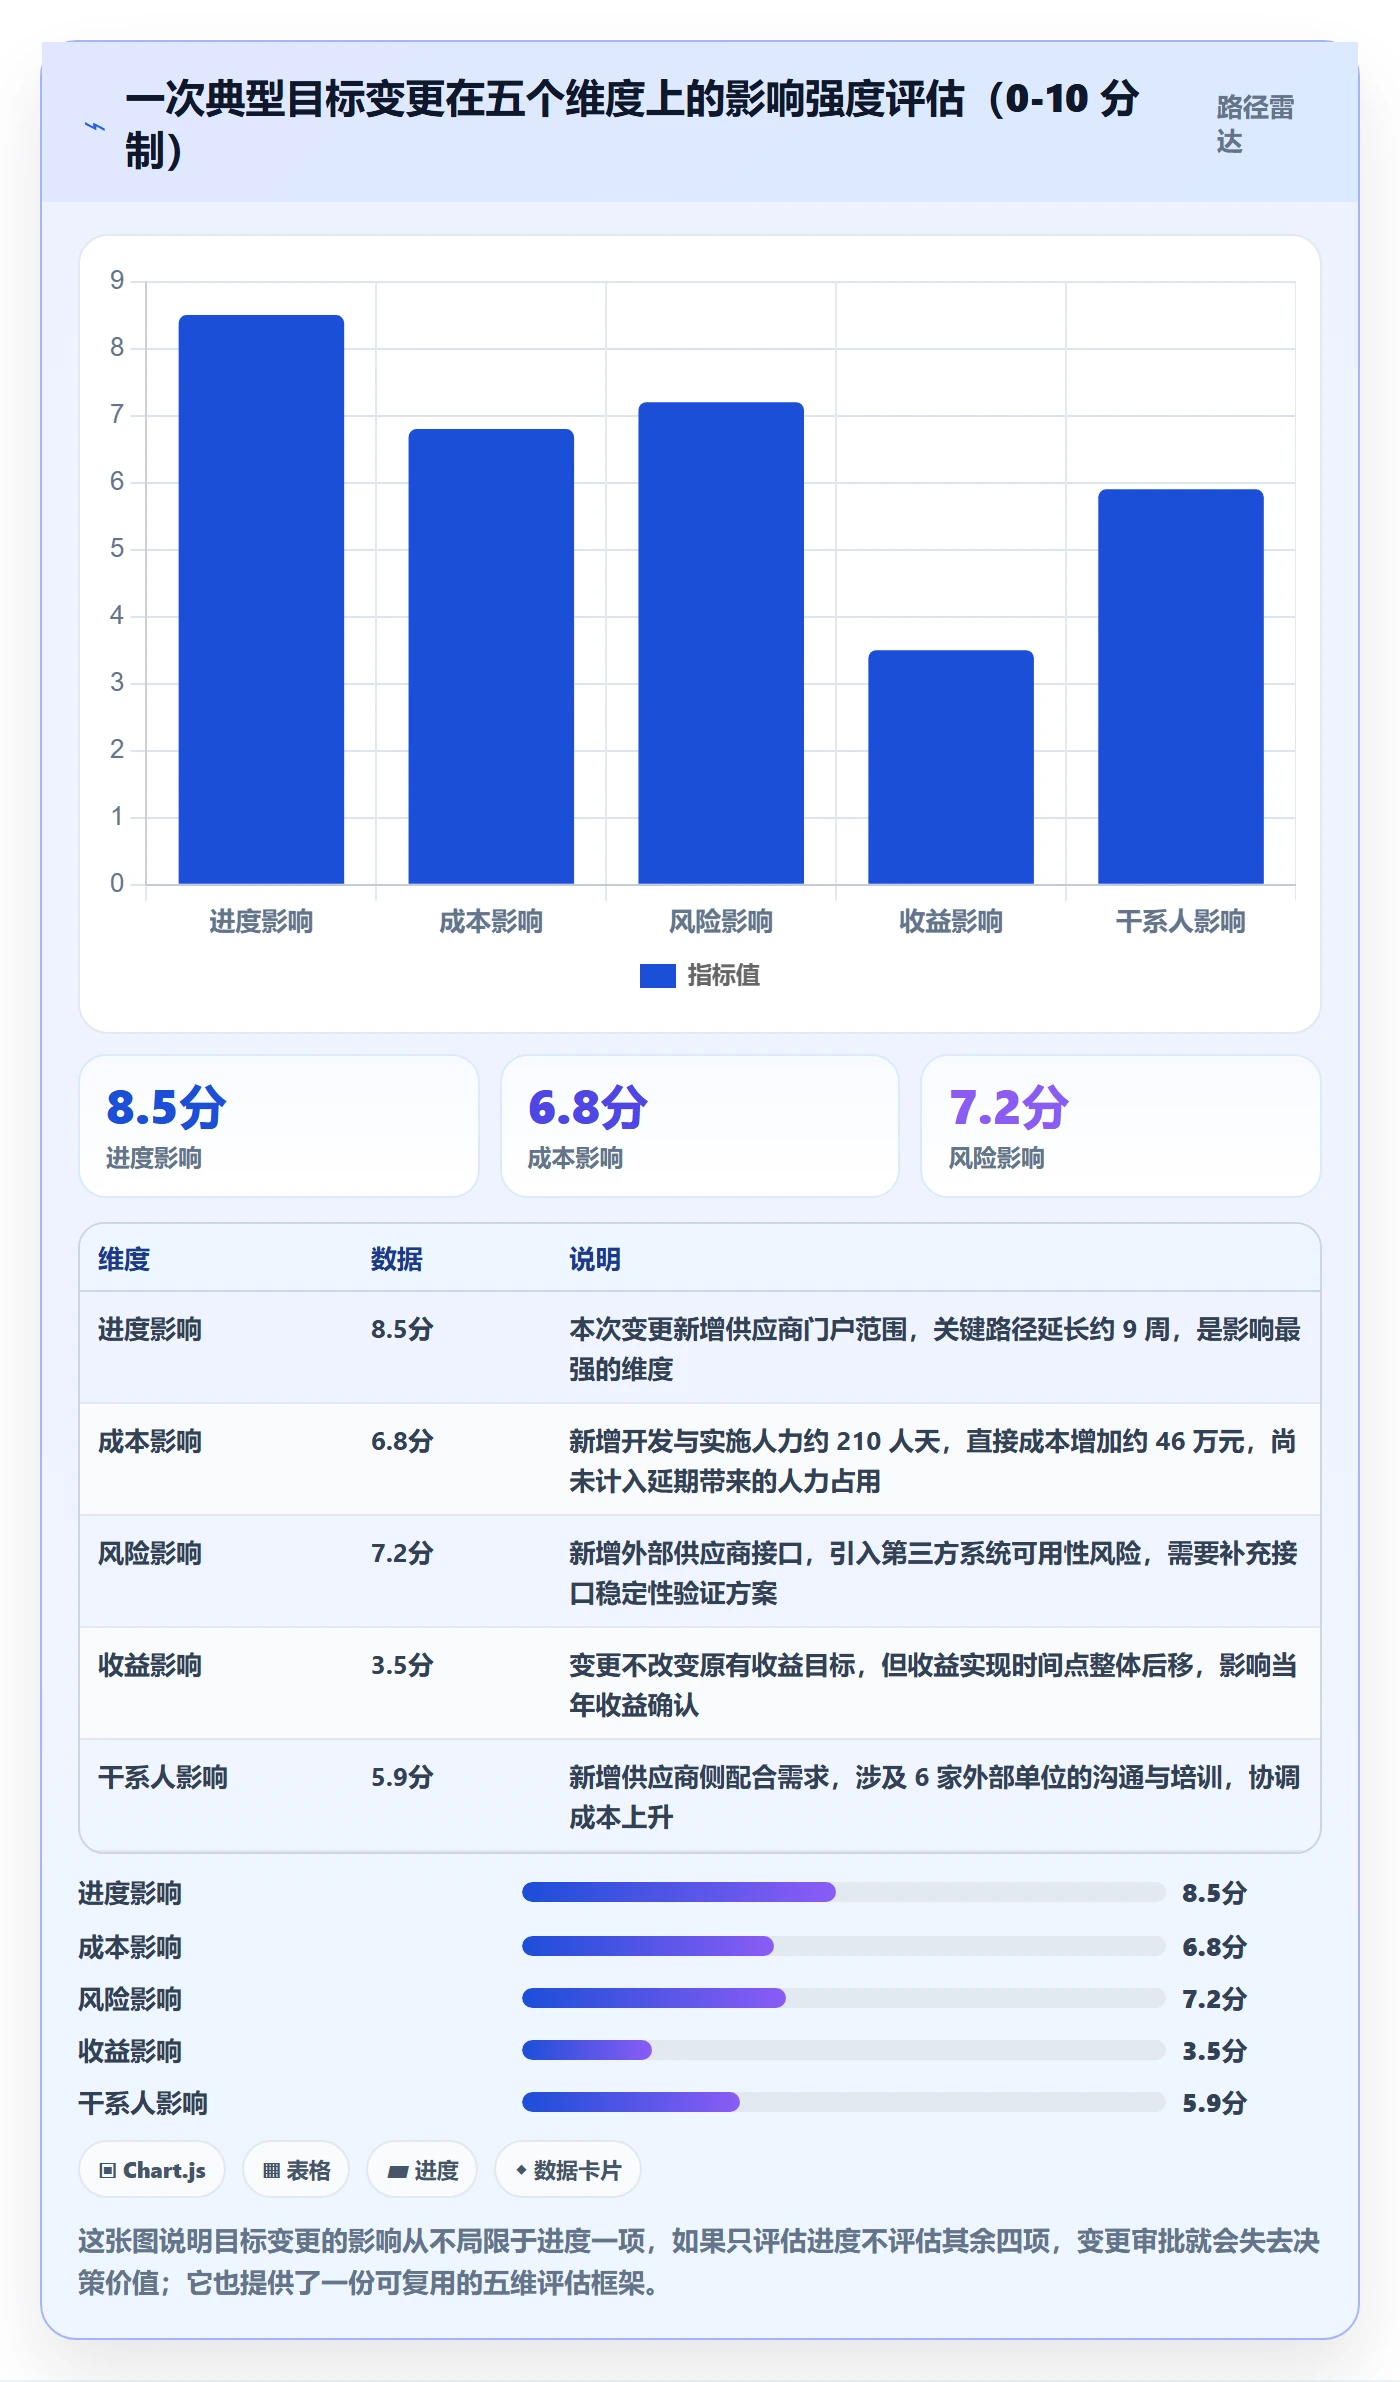The width and height of the screenshot is (1400, 2382).
Task: Click the chart title about 五个维度
Action: pyautogui.click(x=632, y=124)
